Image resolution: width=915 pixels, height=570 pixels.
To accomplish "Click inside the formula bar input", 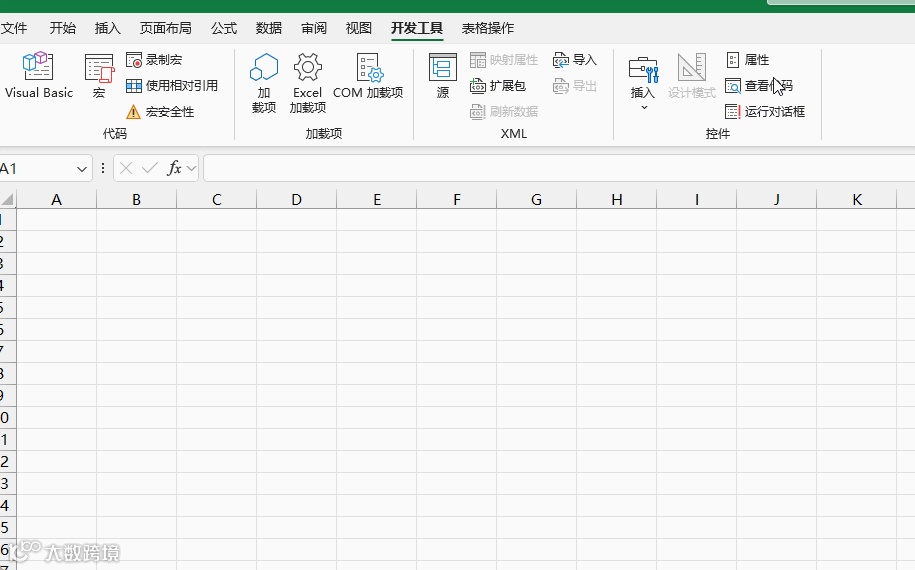I will tap(559, 169).
